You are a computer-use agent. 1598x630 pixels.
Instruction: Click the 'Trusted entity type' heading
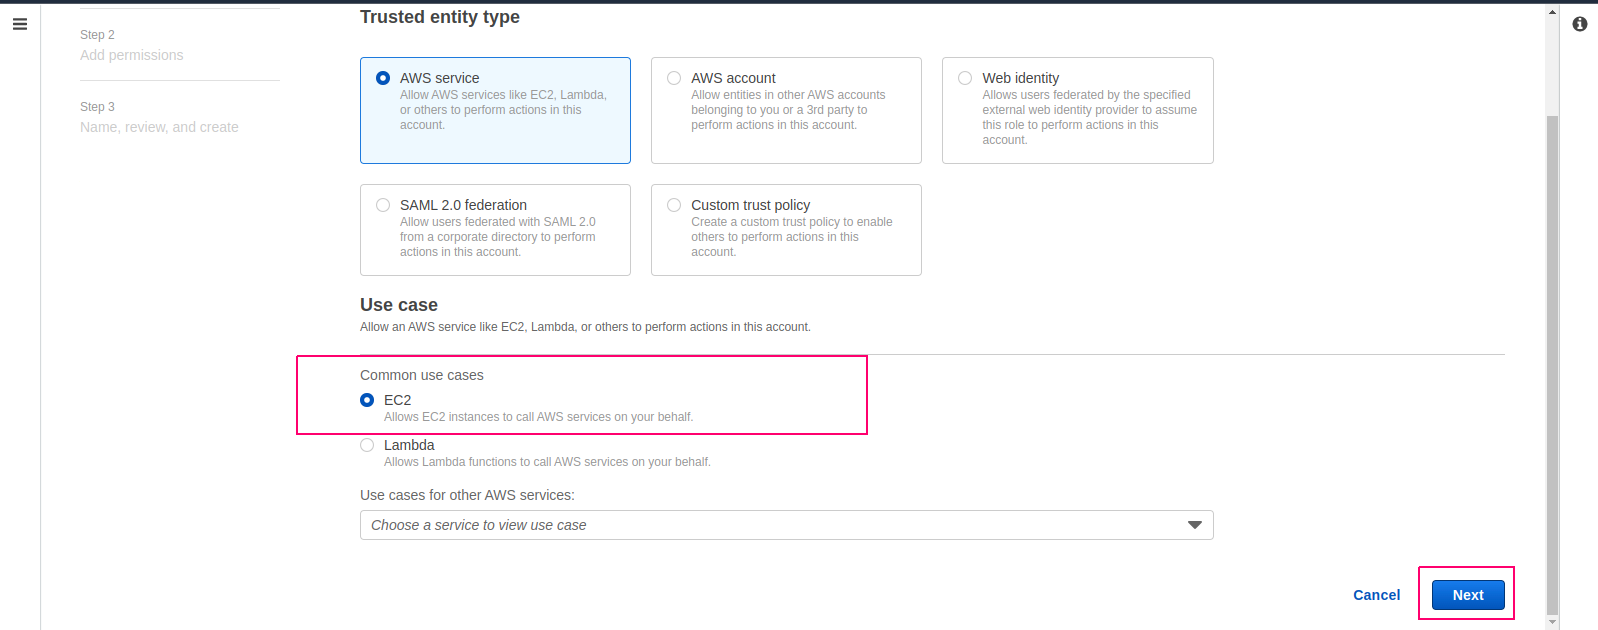coord(440,17)
